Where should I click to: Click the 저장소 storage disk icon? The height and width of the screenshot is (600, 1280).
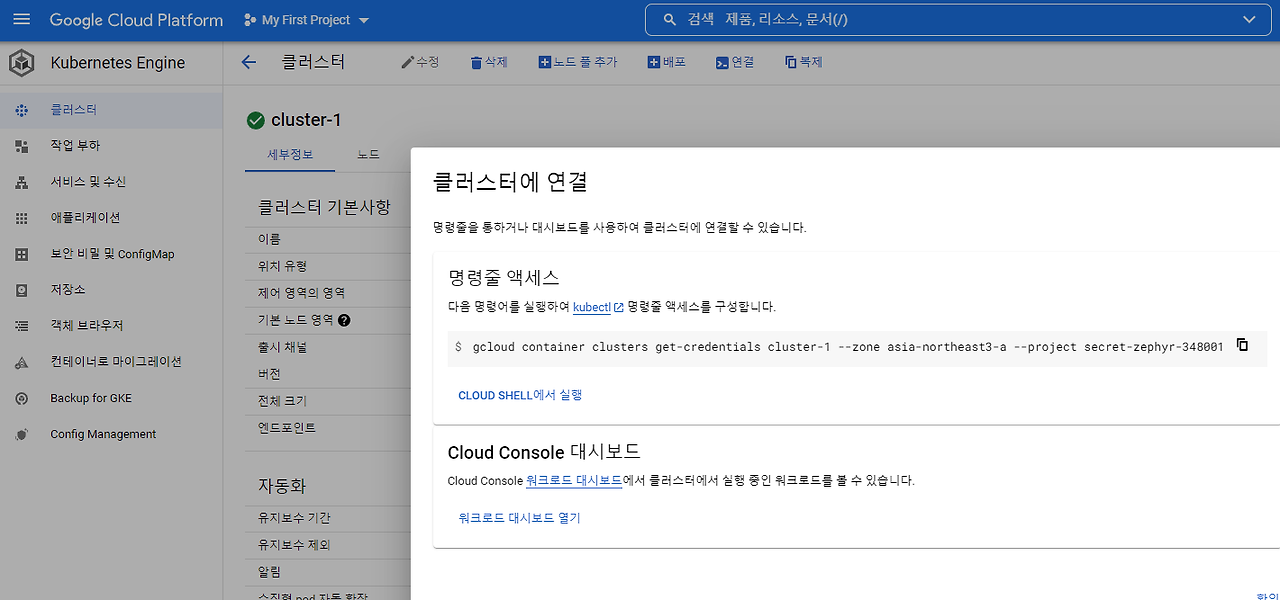pyautogui.click(x=22, y=290)
